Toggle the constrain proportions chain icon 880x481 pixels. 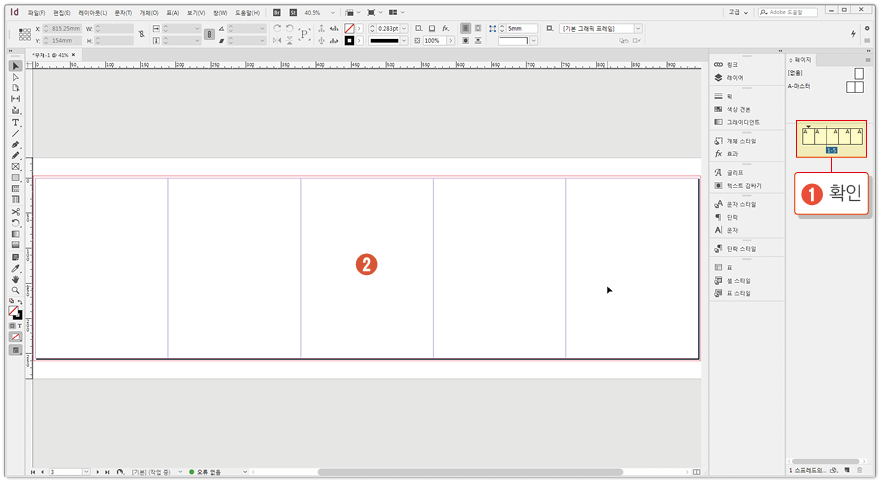click(141, 34)
